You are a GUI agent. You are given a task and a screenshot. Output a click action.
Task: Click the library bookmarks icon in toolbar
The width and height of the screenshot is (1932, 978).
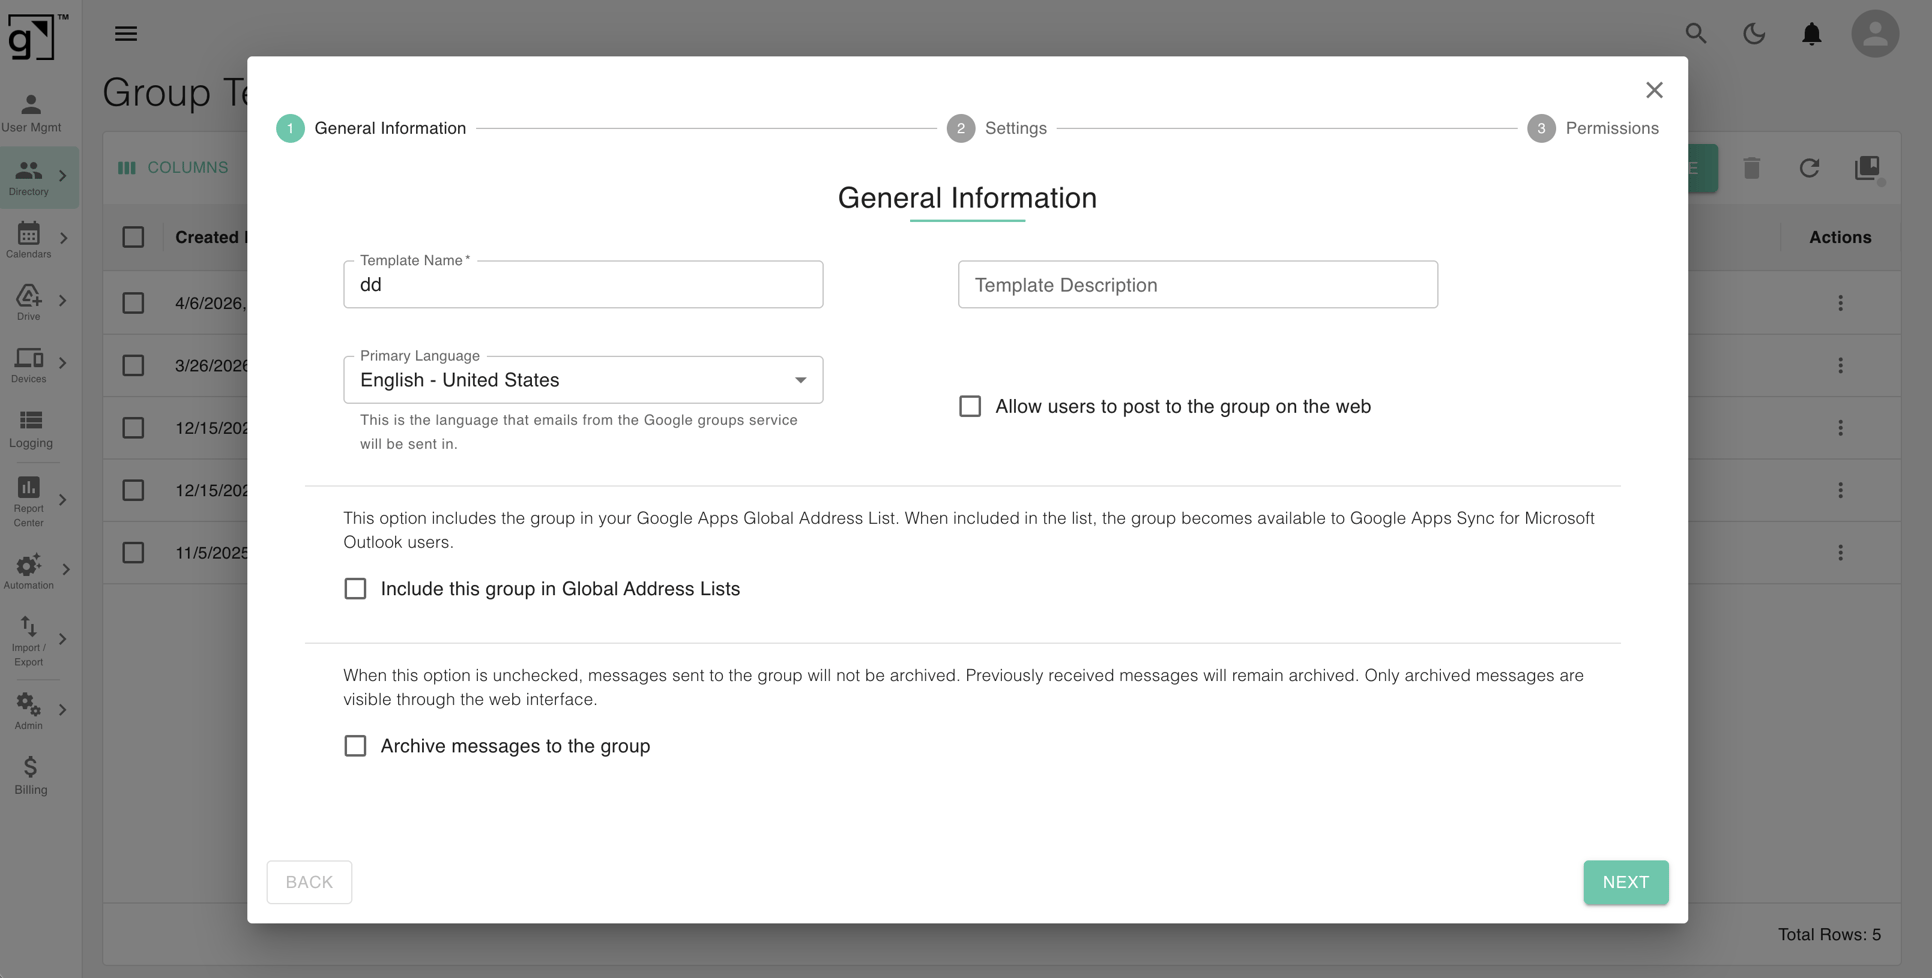click(1867, 168)
